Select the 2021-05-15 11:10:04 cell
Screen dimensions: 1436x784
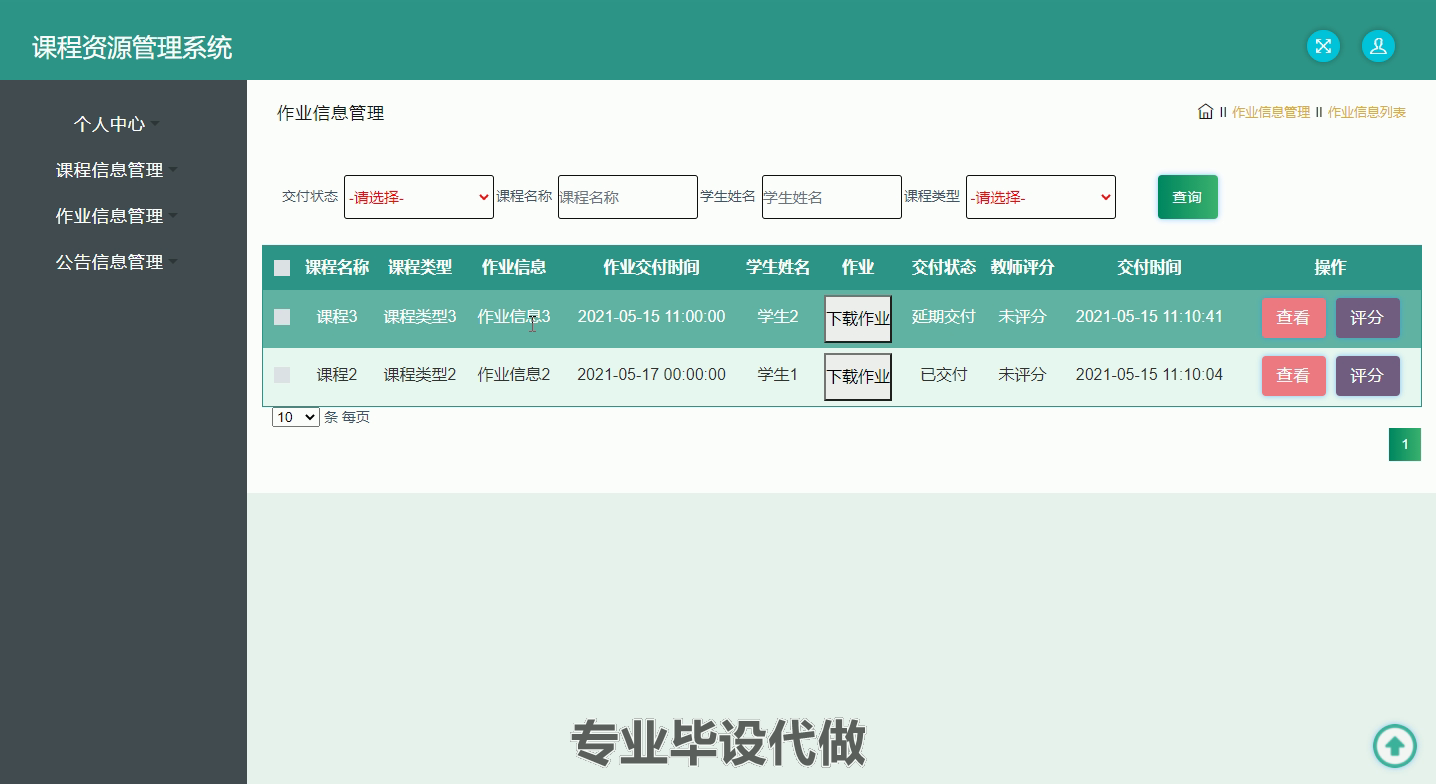pyautogui.click(x=1149, y=374)
